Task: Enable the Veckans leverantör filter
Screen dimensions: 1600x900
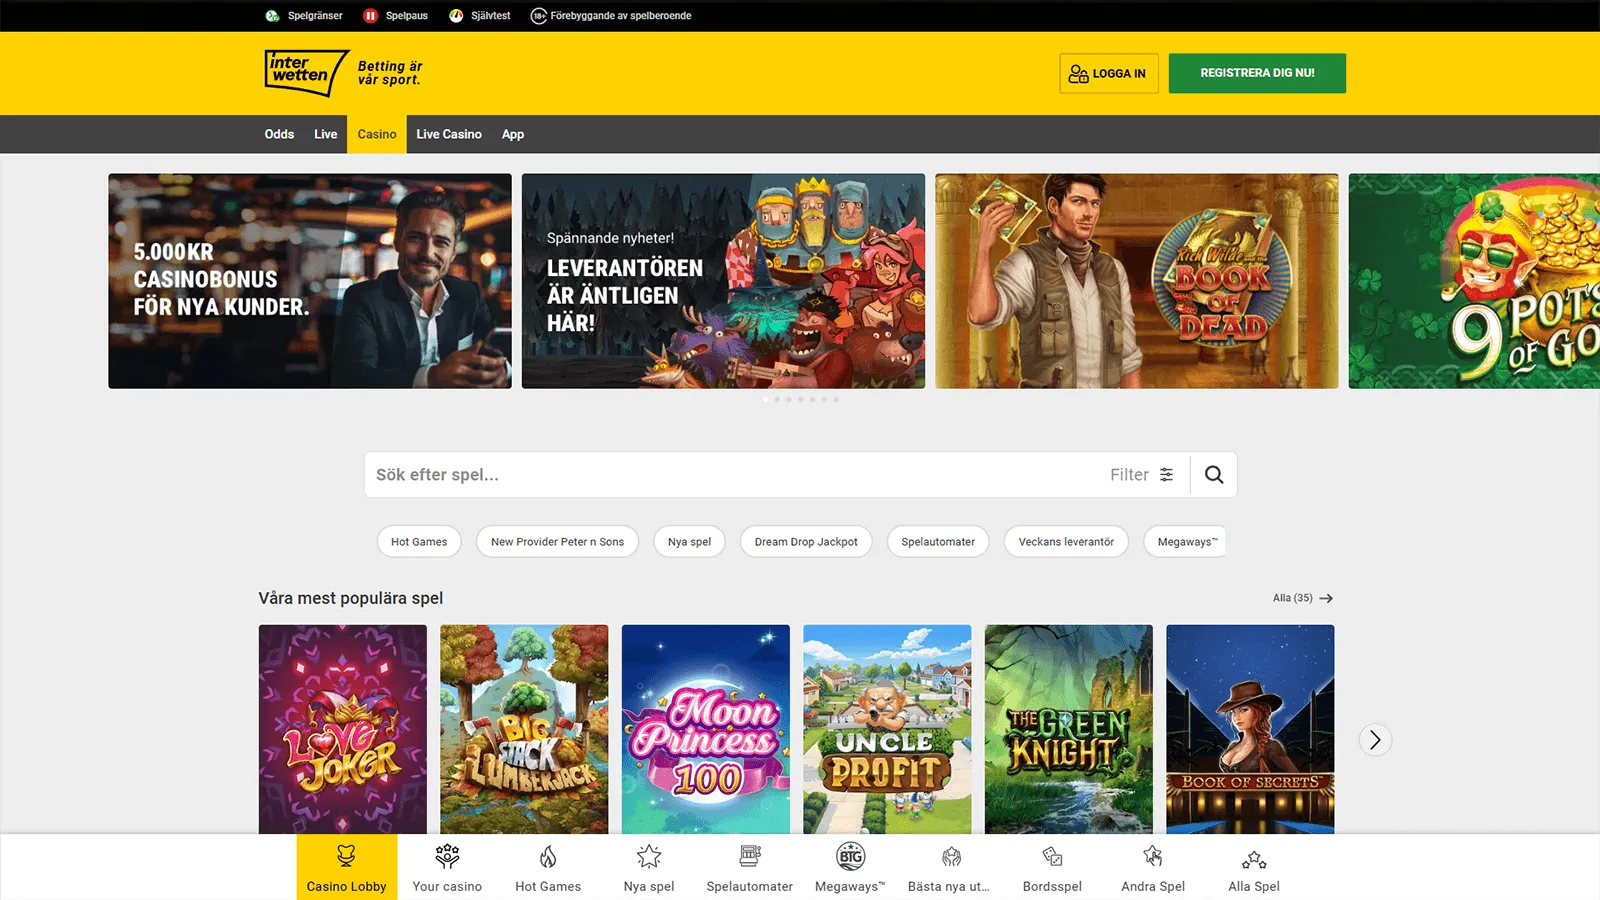Action: (x=1066, y=541)
